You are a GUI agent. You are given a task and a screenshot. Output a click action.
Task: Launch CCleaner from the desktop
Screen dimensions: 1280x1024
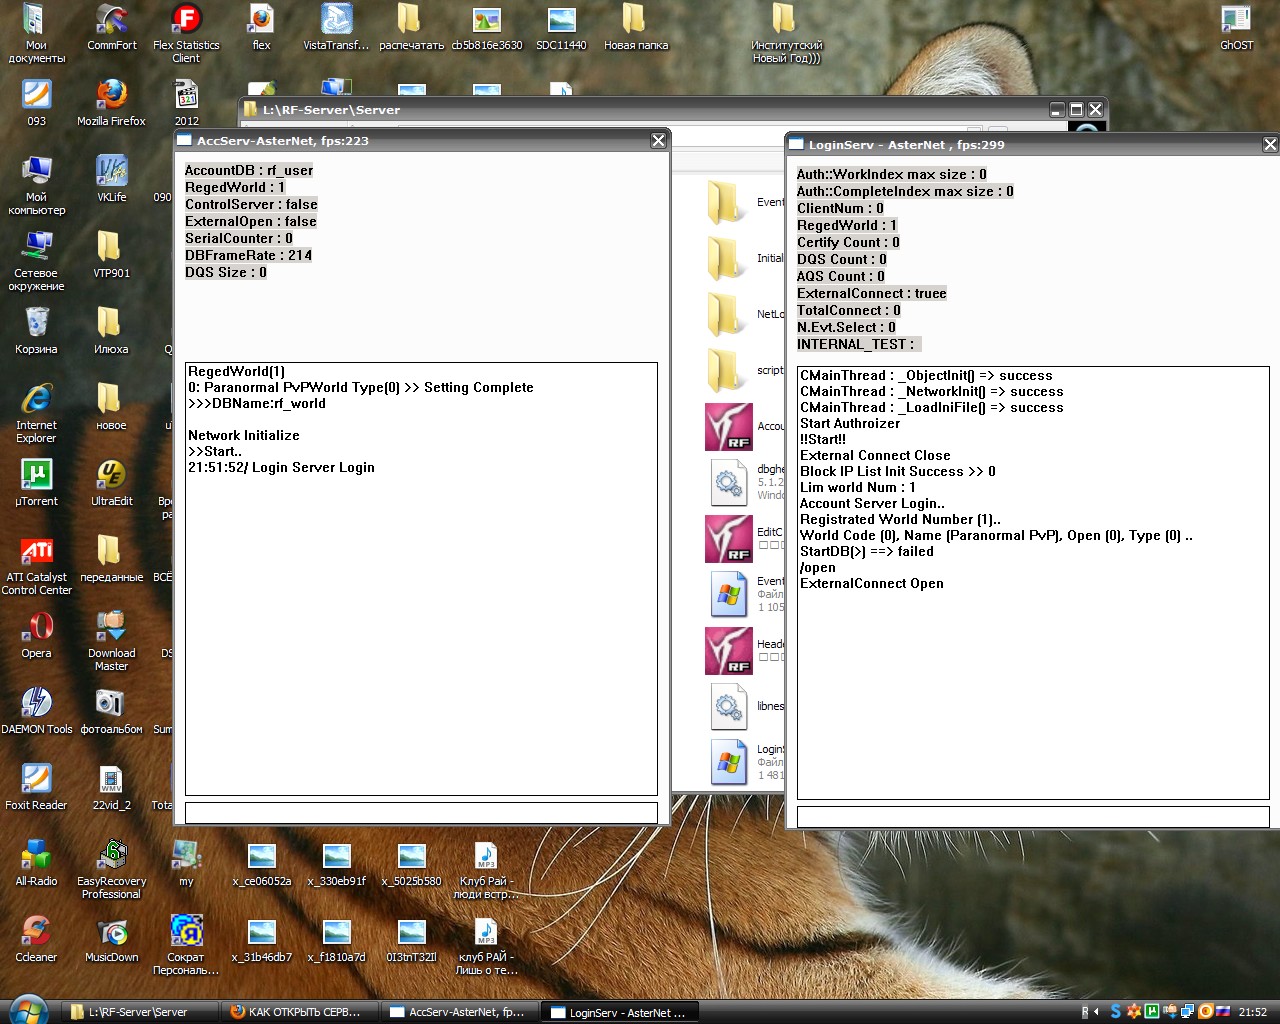[36, 932]
